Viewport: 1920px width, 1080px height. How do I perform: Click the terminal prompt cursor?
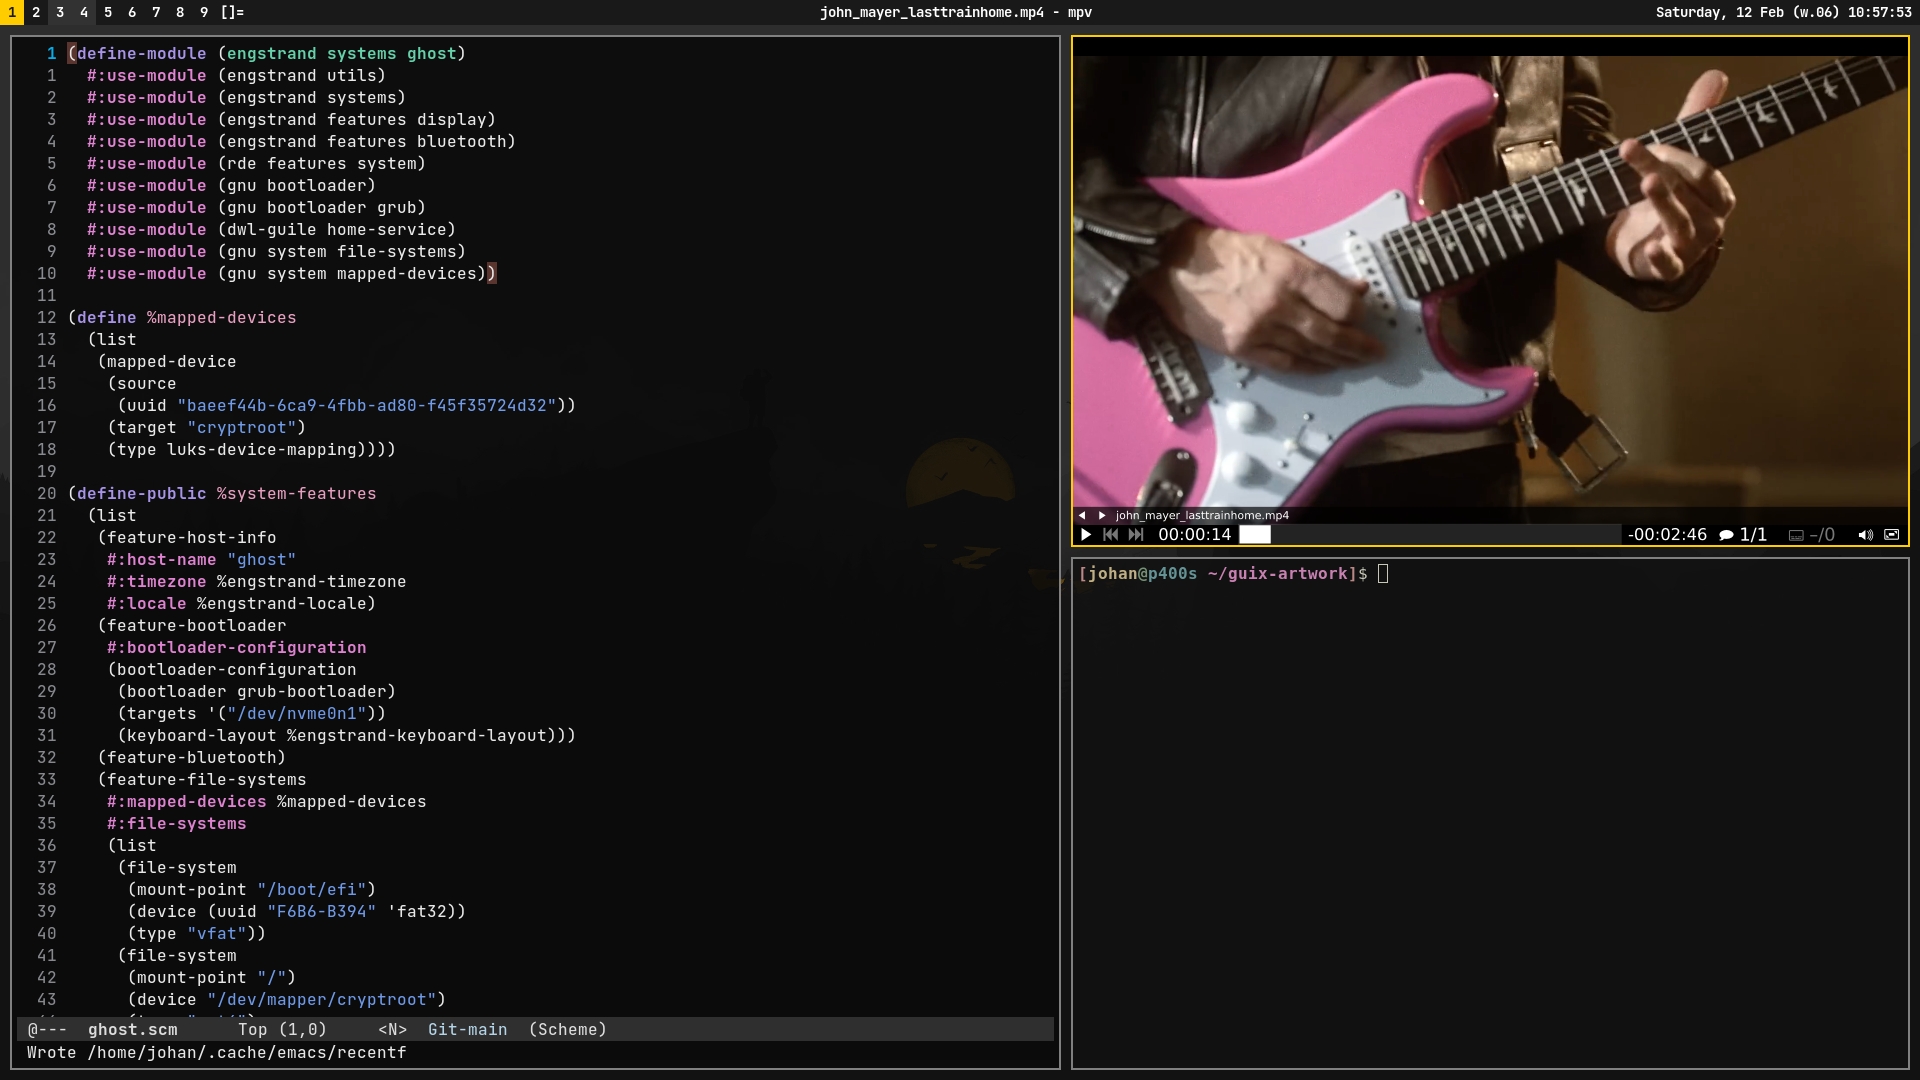point(1383,574)
